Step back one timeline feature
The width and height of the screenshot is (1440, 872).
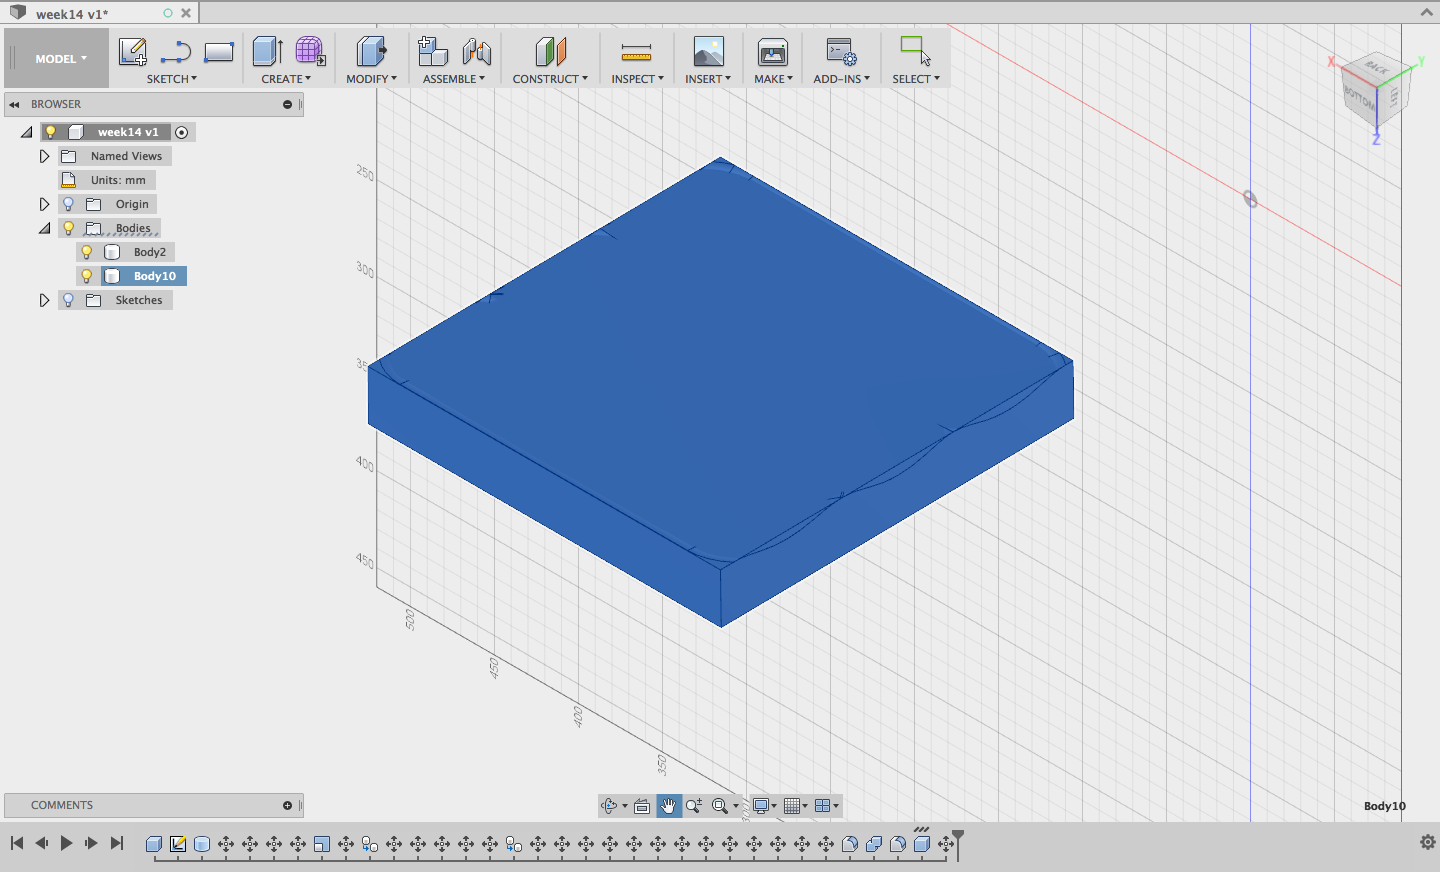pyautogui.click(x=42, y=843)
